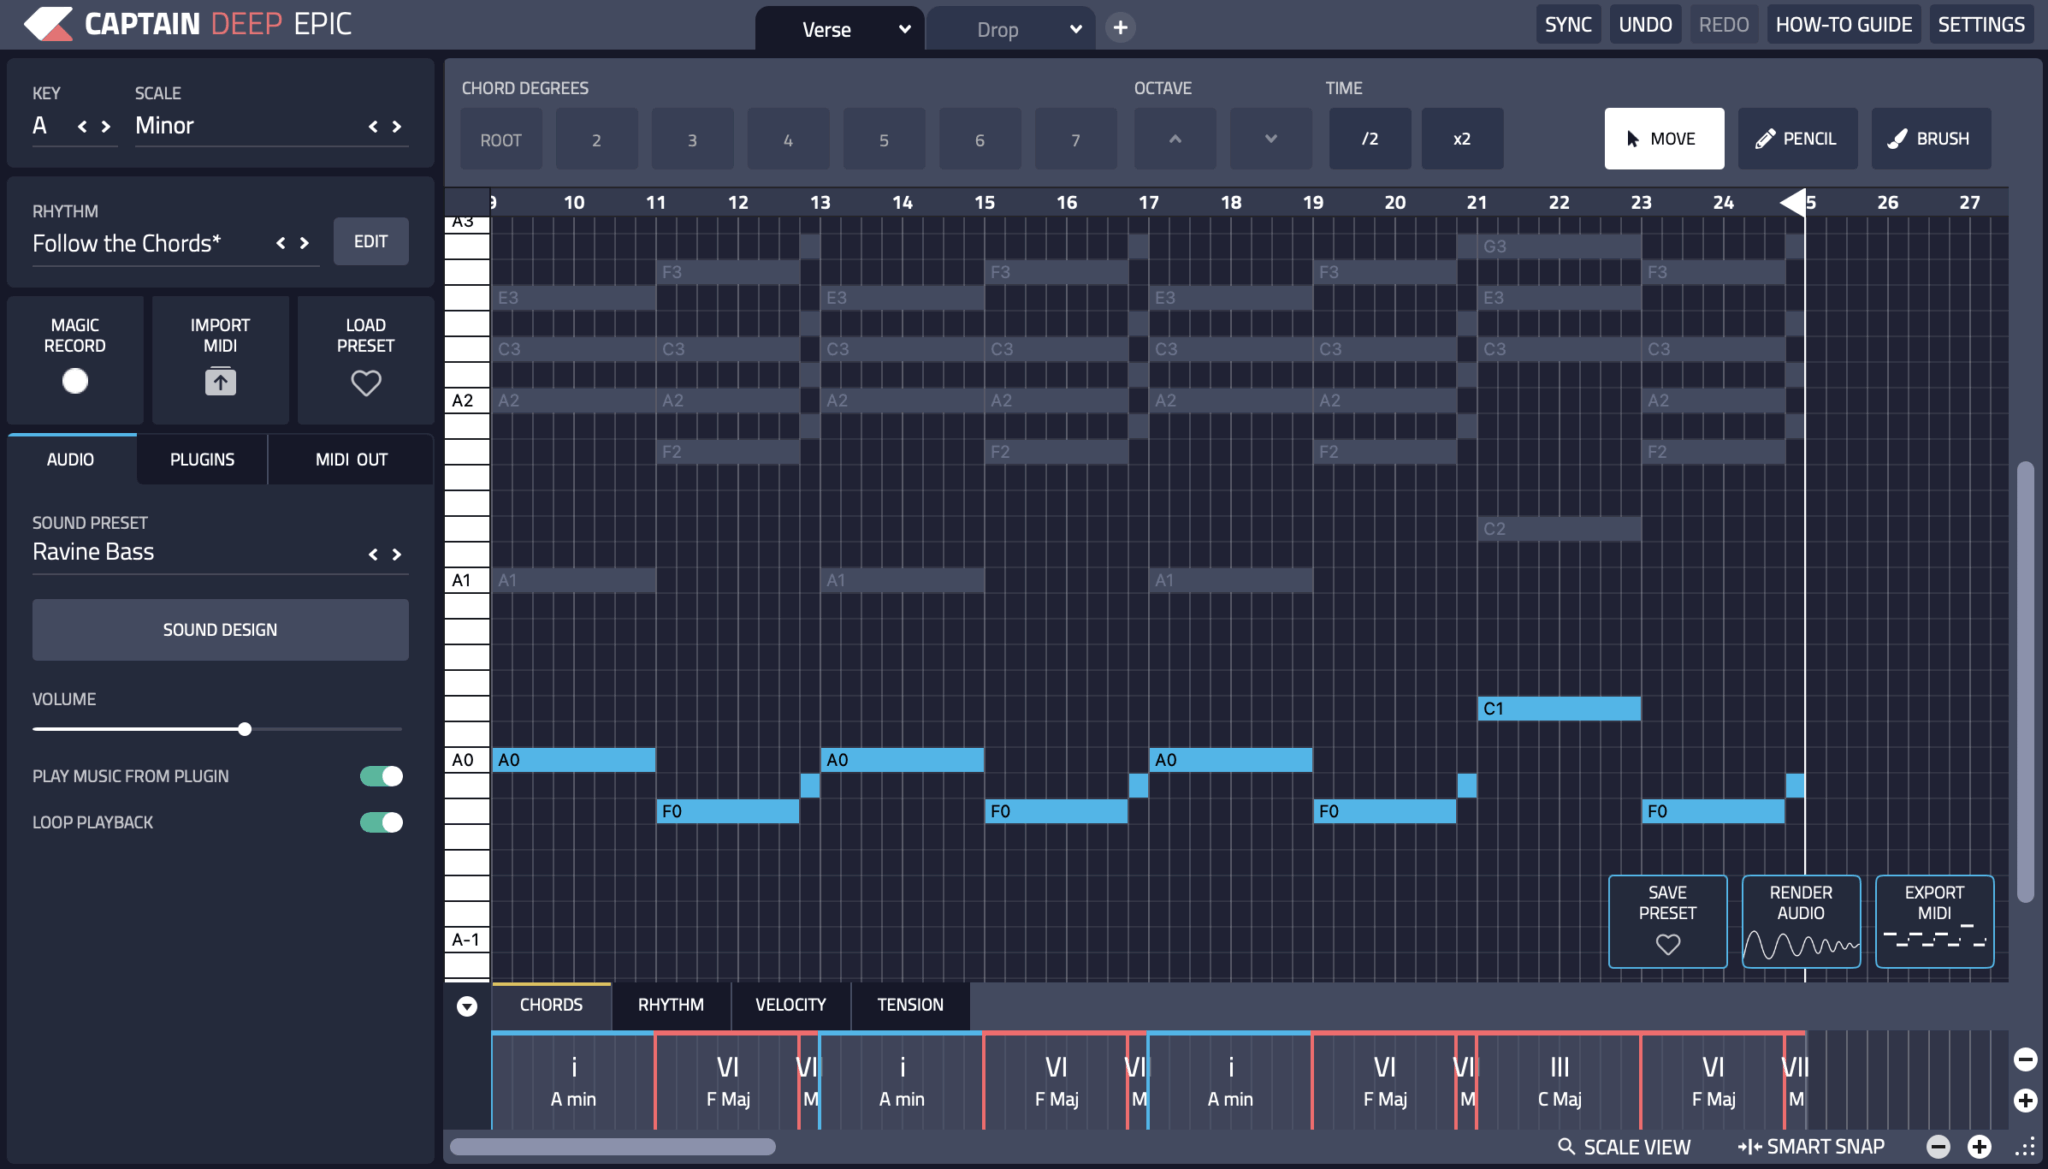This screenshot has height=1169, width=2048.
Task: Click the Load Preset heart icon
Action: click(x=366, y=382)
